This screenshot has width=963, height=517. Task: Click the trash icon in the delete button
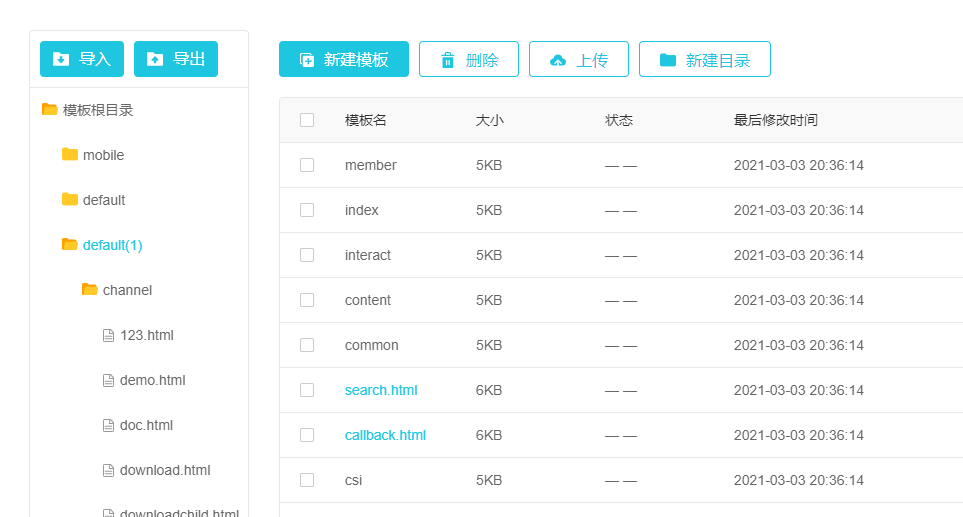(x=448, y=60)
